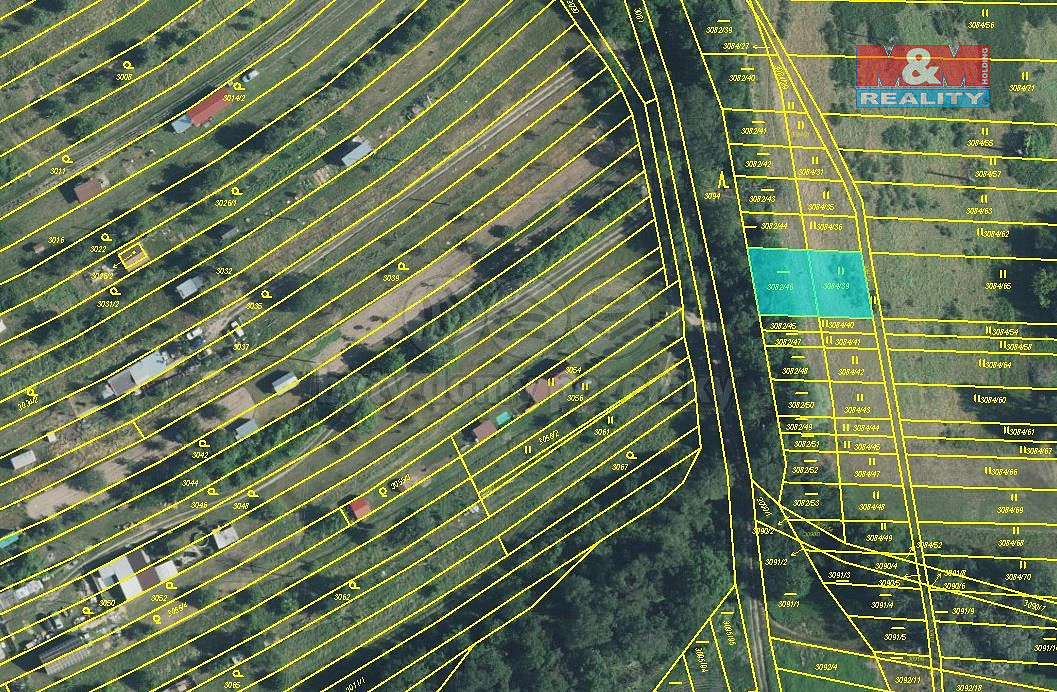
Task: Click parcel label 3016
Action: click(56, 241)
